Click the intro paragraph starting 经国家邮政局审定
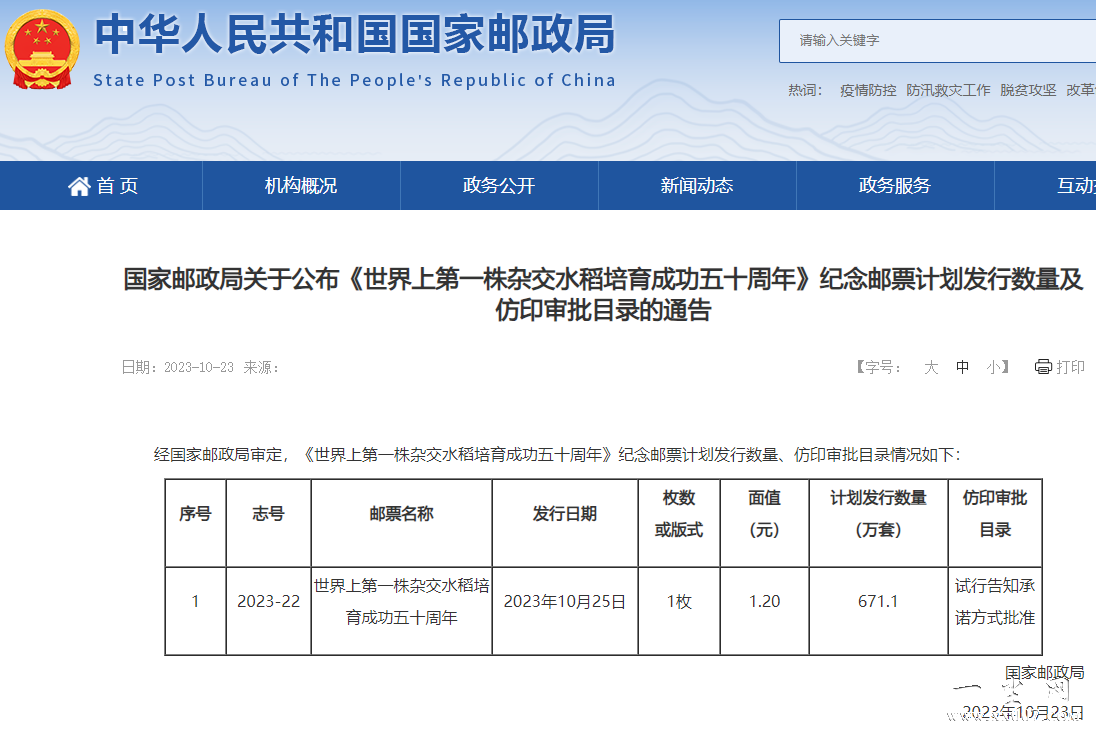Viewport: 1096px width, 729px height. click(x=557, y=455)
